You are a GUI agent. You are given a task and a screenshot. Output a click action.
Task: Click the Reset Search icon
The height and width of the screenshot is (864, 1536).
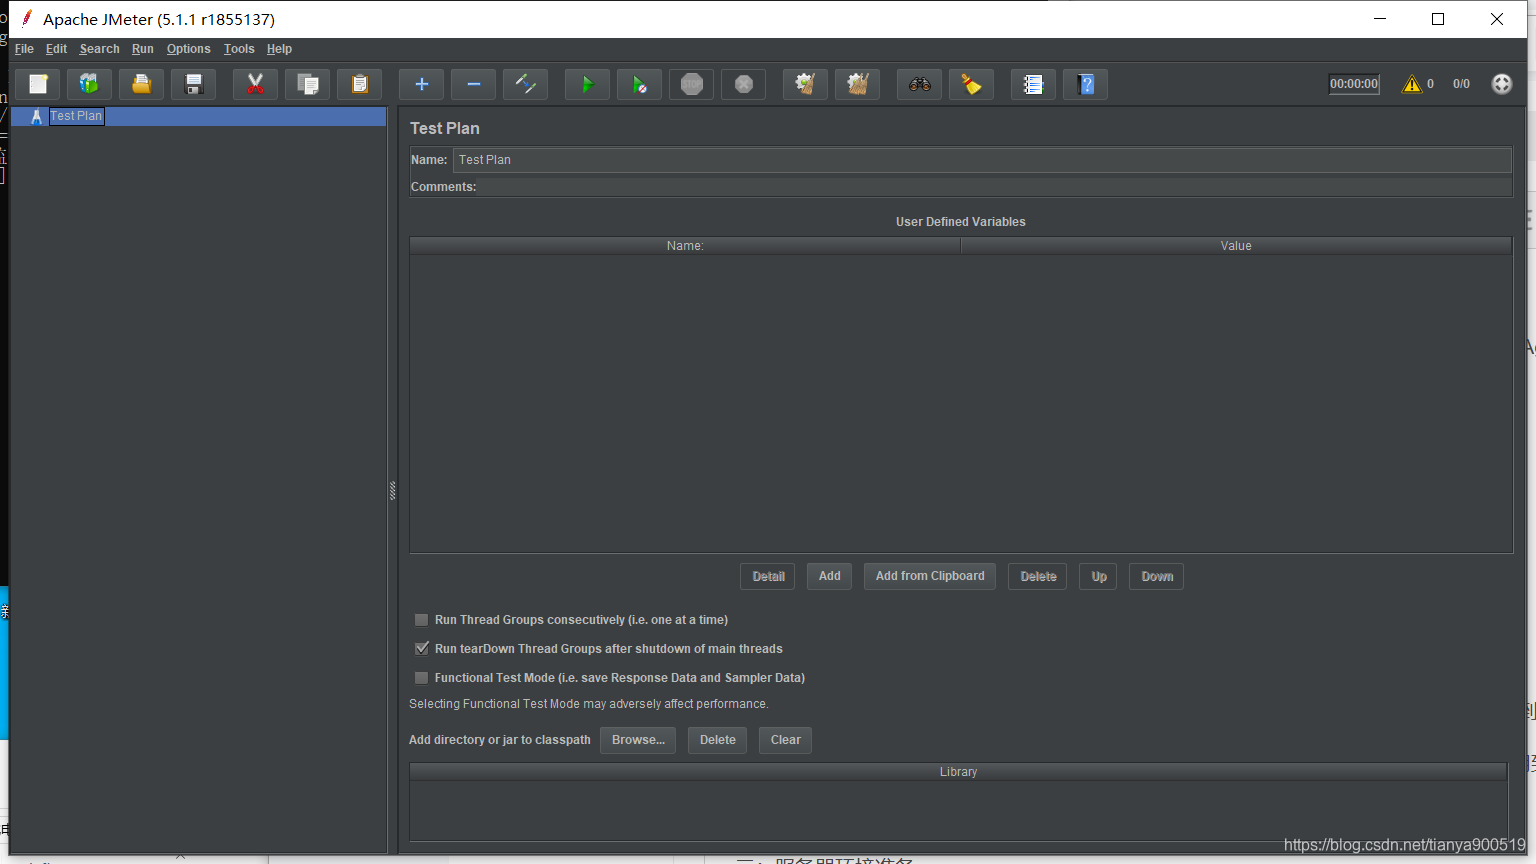(x=972, y=84)
